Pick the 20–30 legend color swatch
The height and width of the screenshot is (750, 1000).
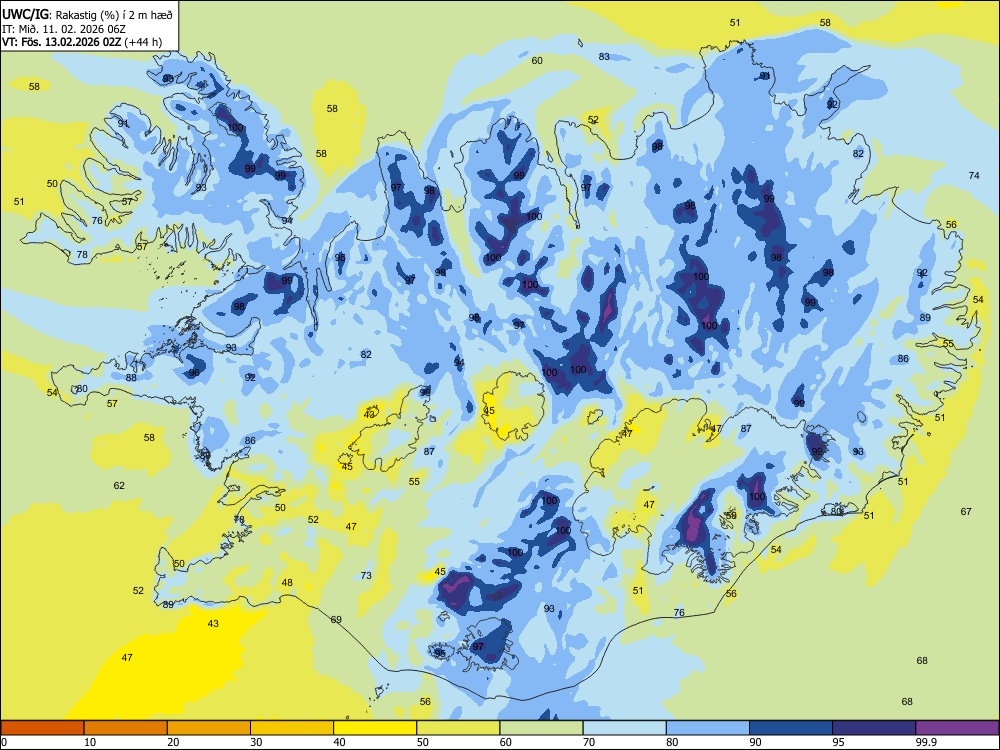(x=209, y=728)
